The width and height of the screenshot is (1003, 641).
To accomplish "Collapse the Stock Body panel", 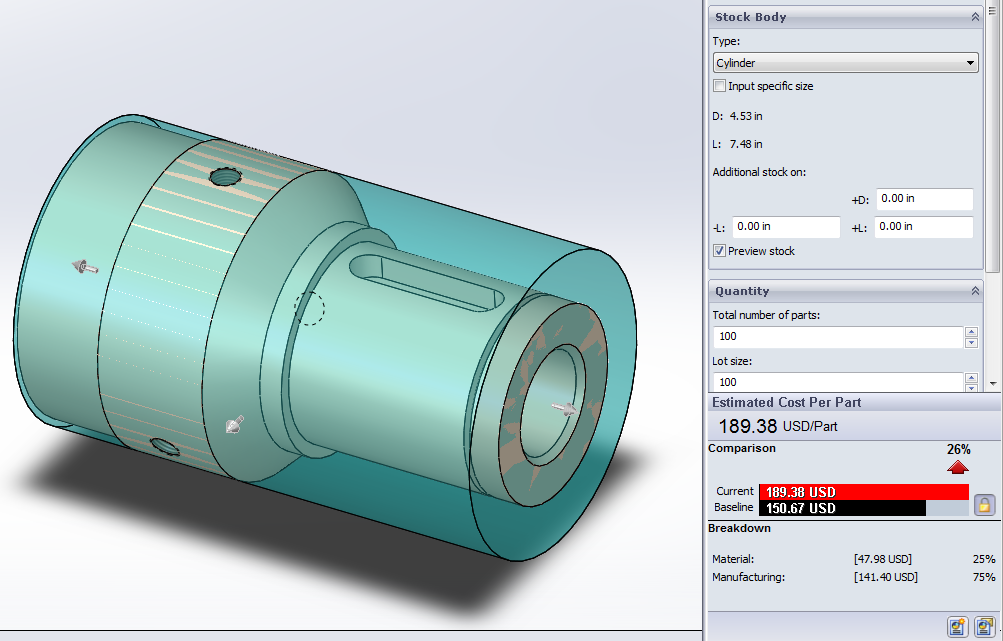I will [x=975, y=16].
